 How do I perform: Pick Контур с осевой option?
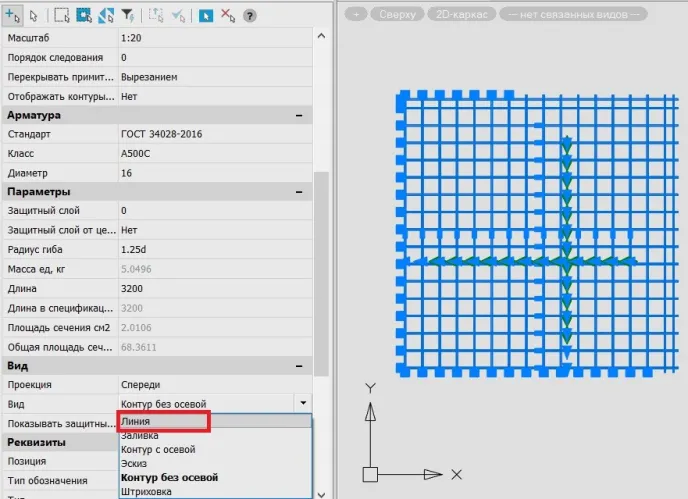(157, 450)
